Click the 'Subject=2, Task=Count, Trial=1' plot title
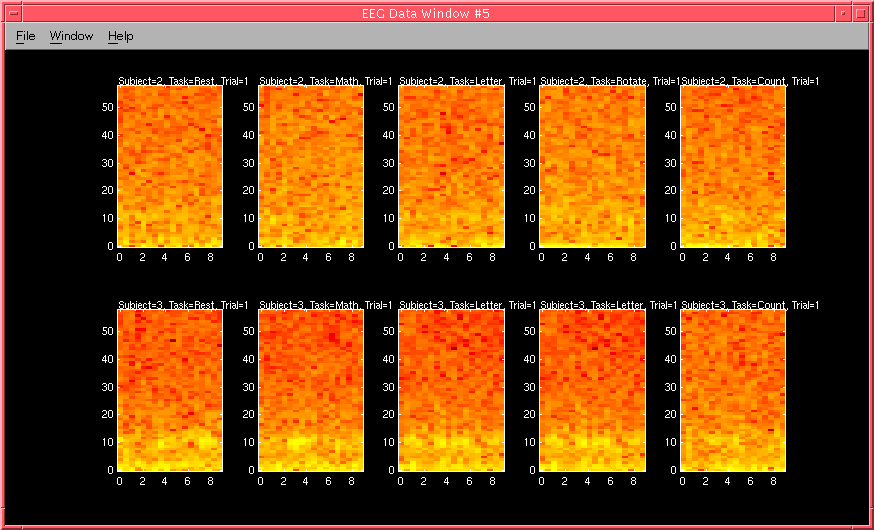Viewport: 874px width, 530px height. (750, 81)
